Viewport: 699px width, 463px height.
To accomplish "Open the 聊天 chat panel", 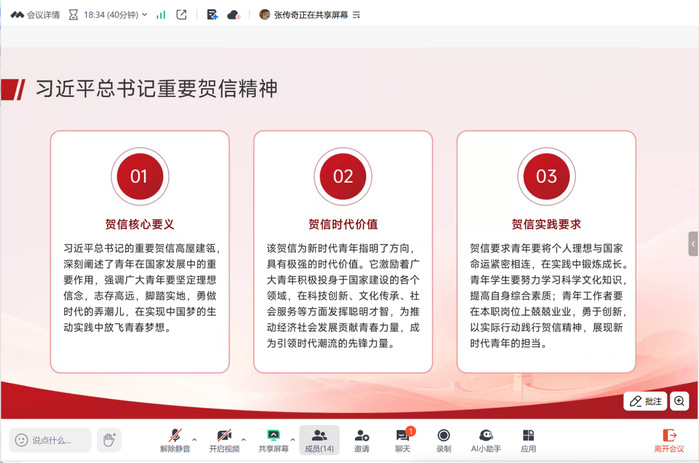I will [x=402, y=439].
